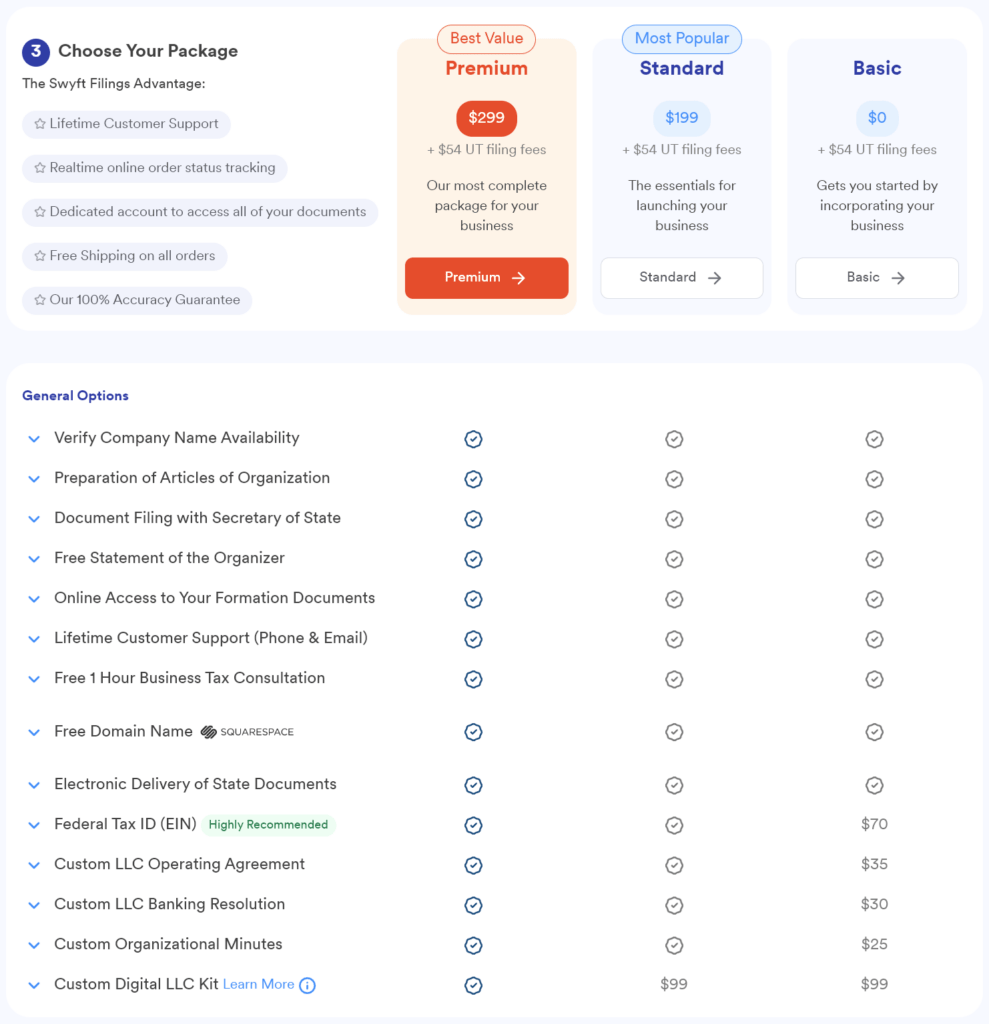This screenshot has width=989, height=1024.
Task: Click the Basic checkmark for Free Domain Name
Action: [x=874, y=731]
